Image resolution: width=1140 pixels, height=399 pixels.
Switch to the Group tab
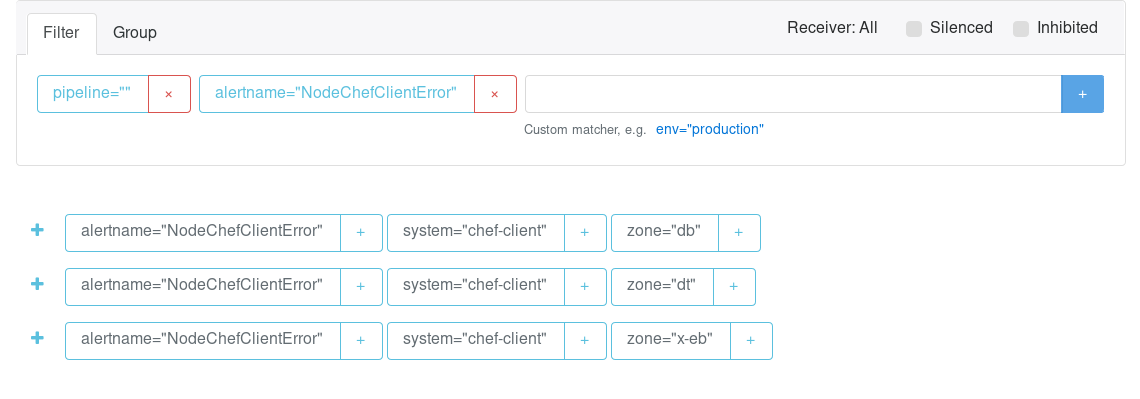coord(135,33)
